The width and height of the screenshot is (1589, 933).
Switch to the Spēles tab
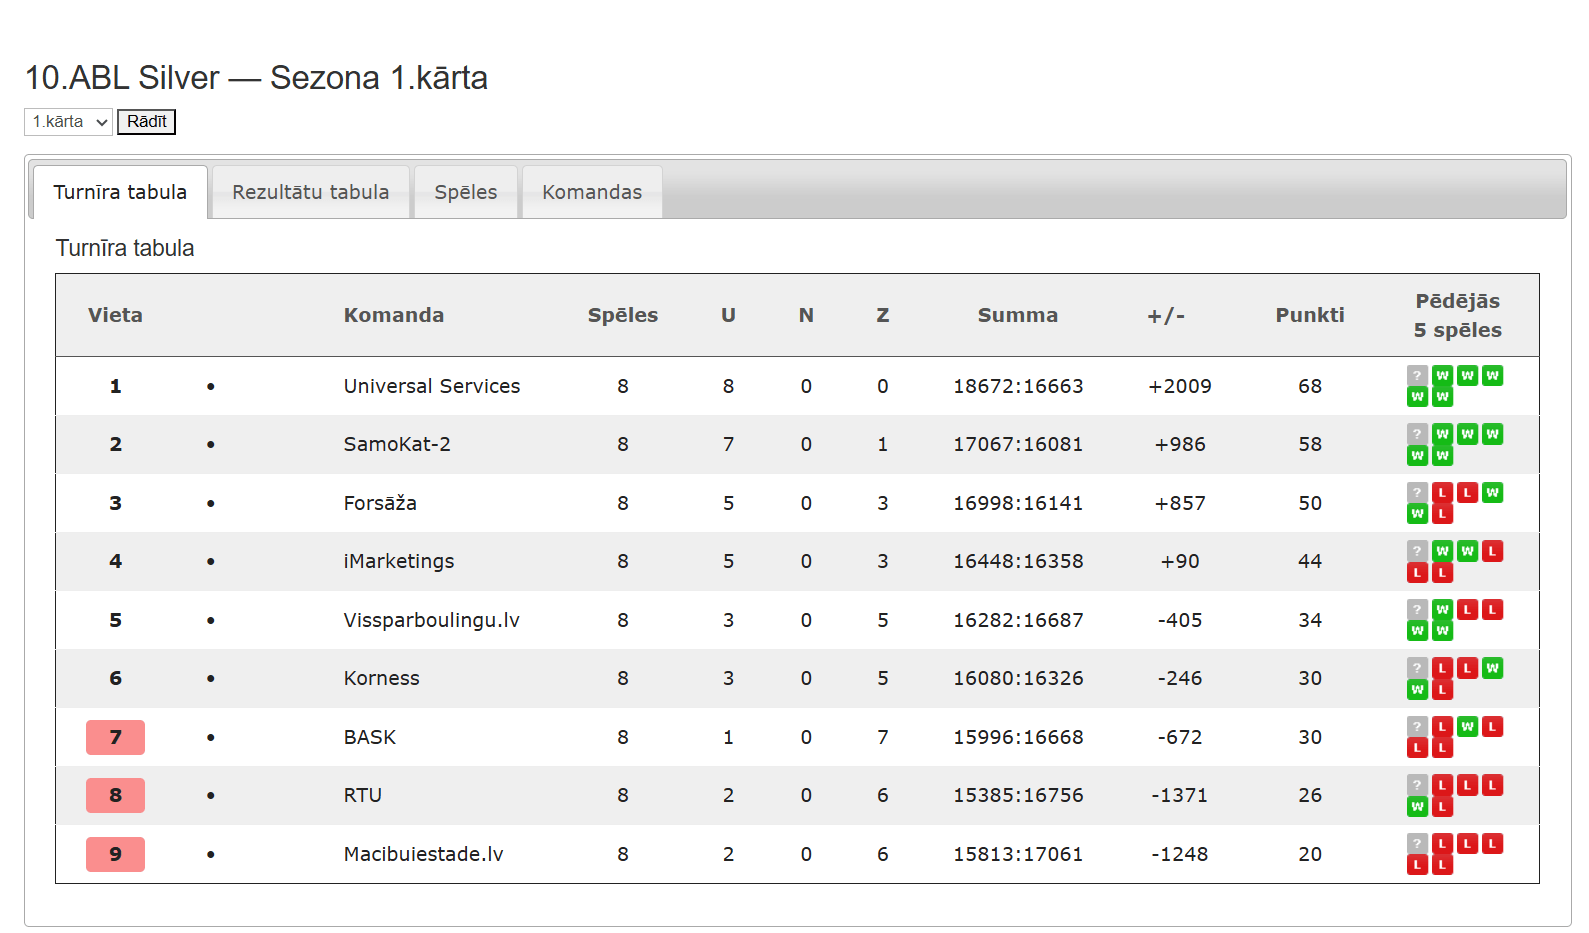(466, 192)
